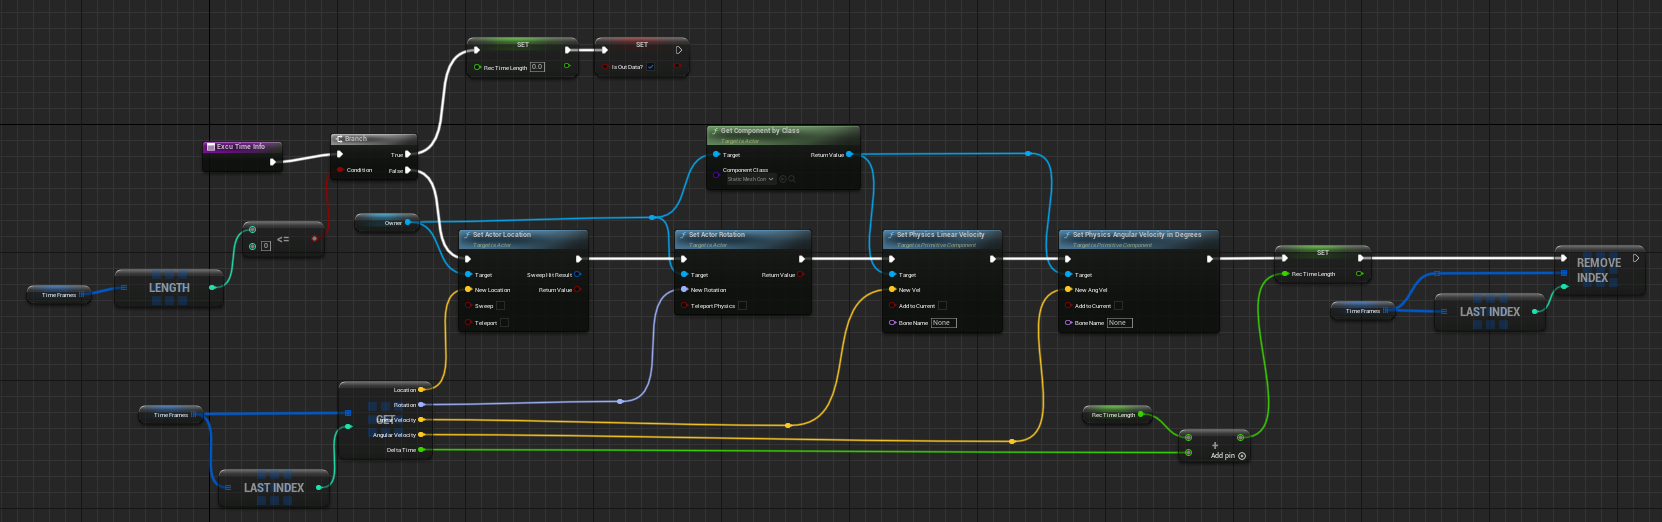
Task: Click the Branch True execution pin
Action: coord(408,154)
